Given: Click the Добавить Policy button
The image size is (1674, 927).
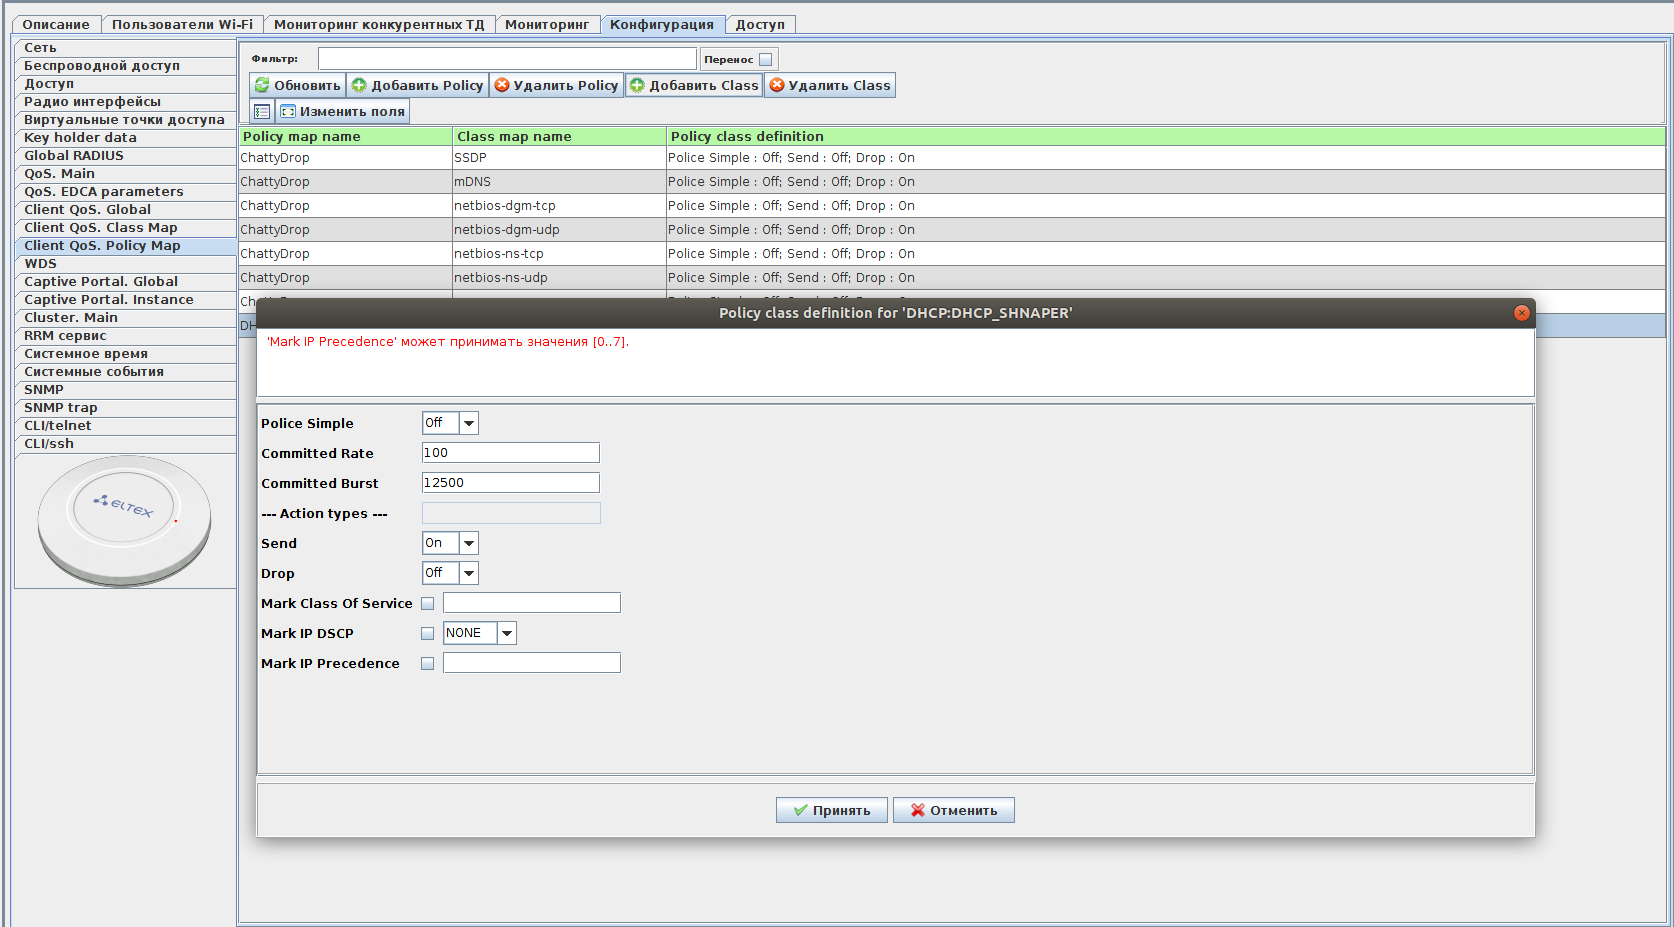Looking at the screenshot, I should point(418,85).
